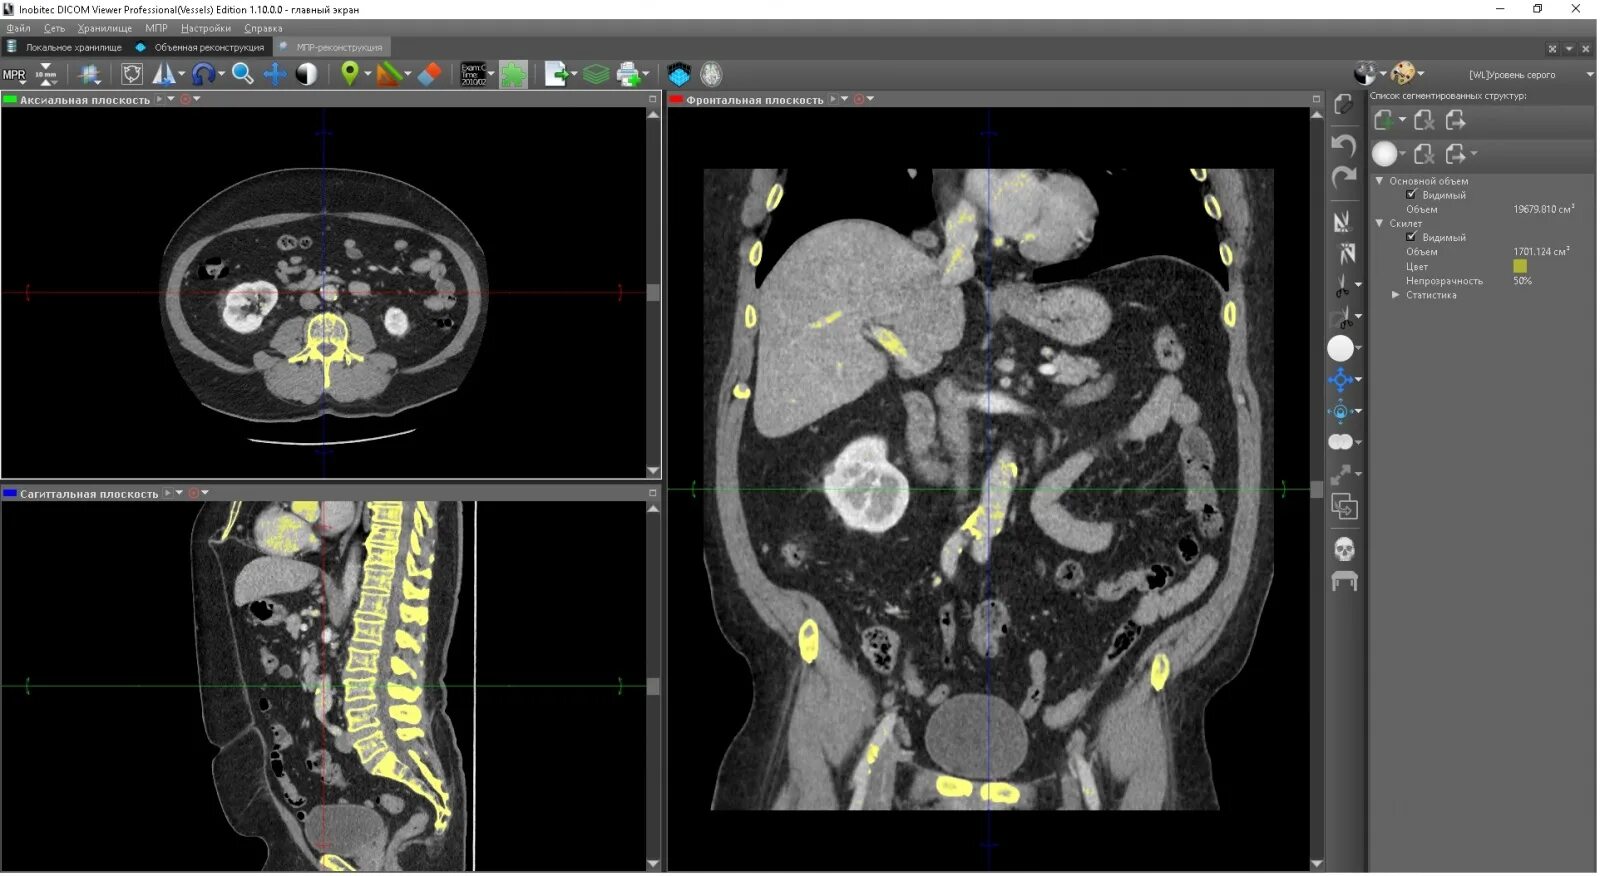Click the blue 3D cube reconstruction icon
Screen dimensions: 1600x876
(x=679, y=74)
